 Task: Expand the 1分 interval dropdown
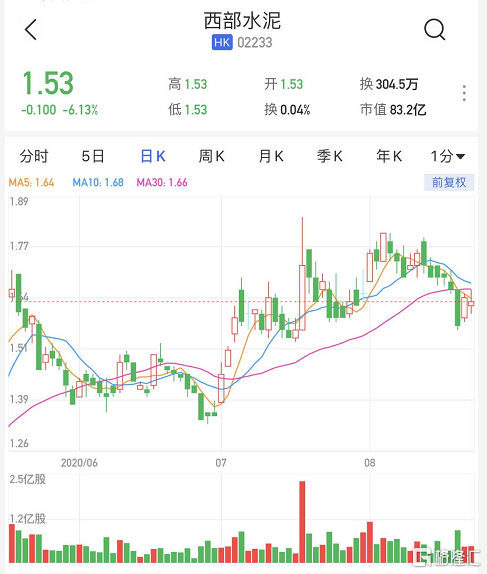(x=447, y=156)
